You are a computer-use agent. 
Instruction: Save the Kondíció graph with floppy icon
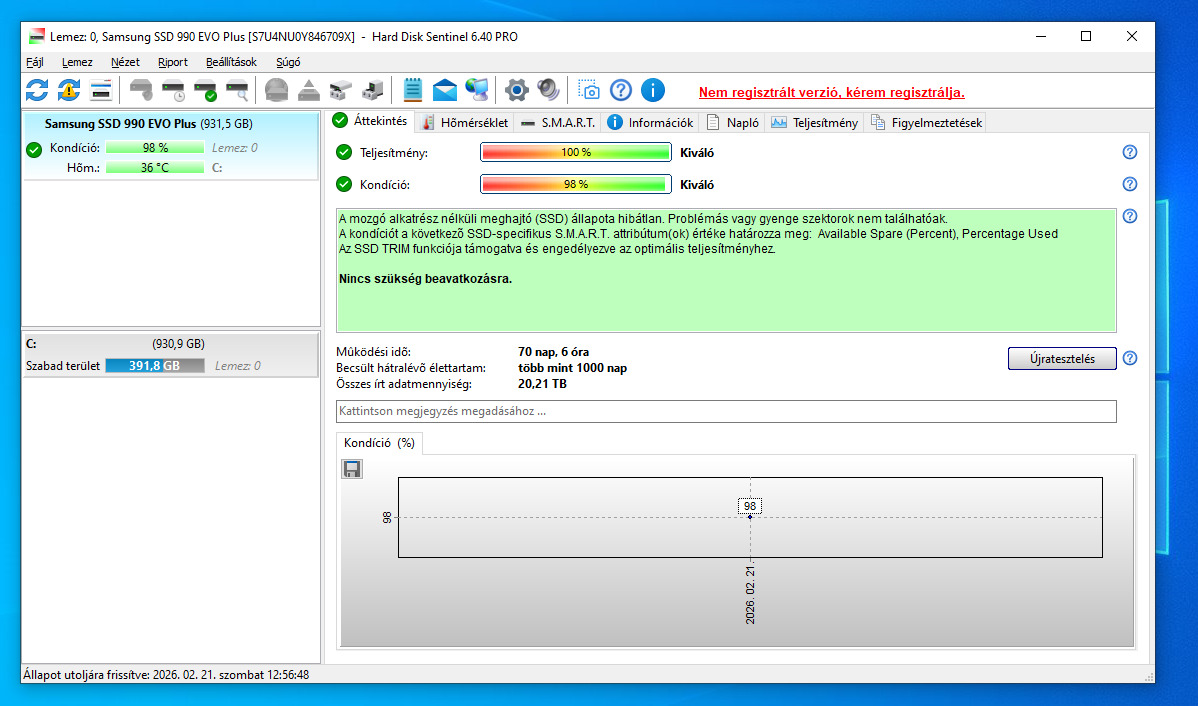pos(351,469)
